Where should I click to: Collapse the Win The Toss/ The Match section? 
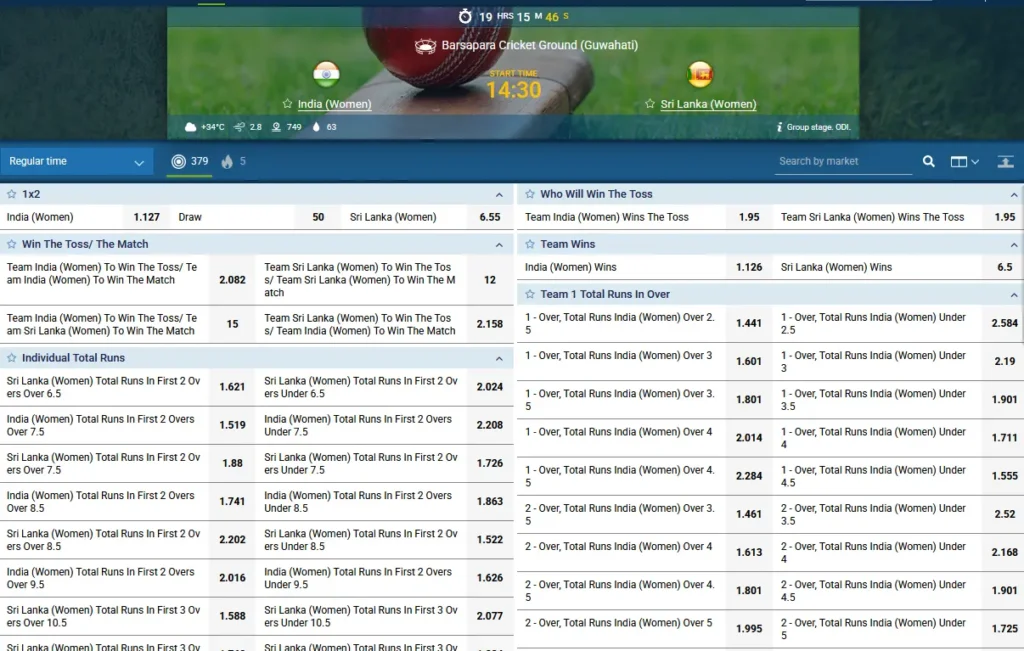(499, 243)
